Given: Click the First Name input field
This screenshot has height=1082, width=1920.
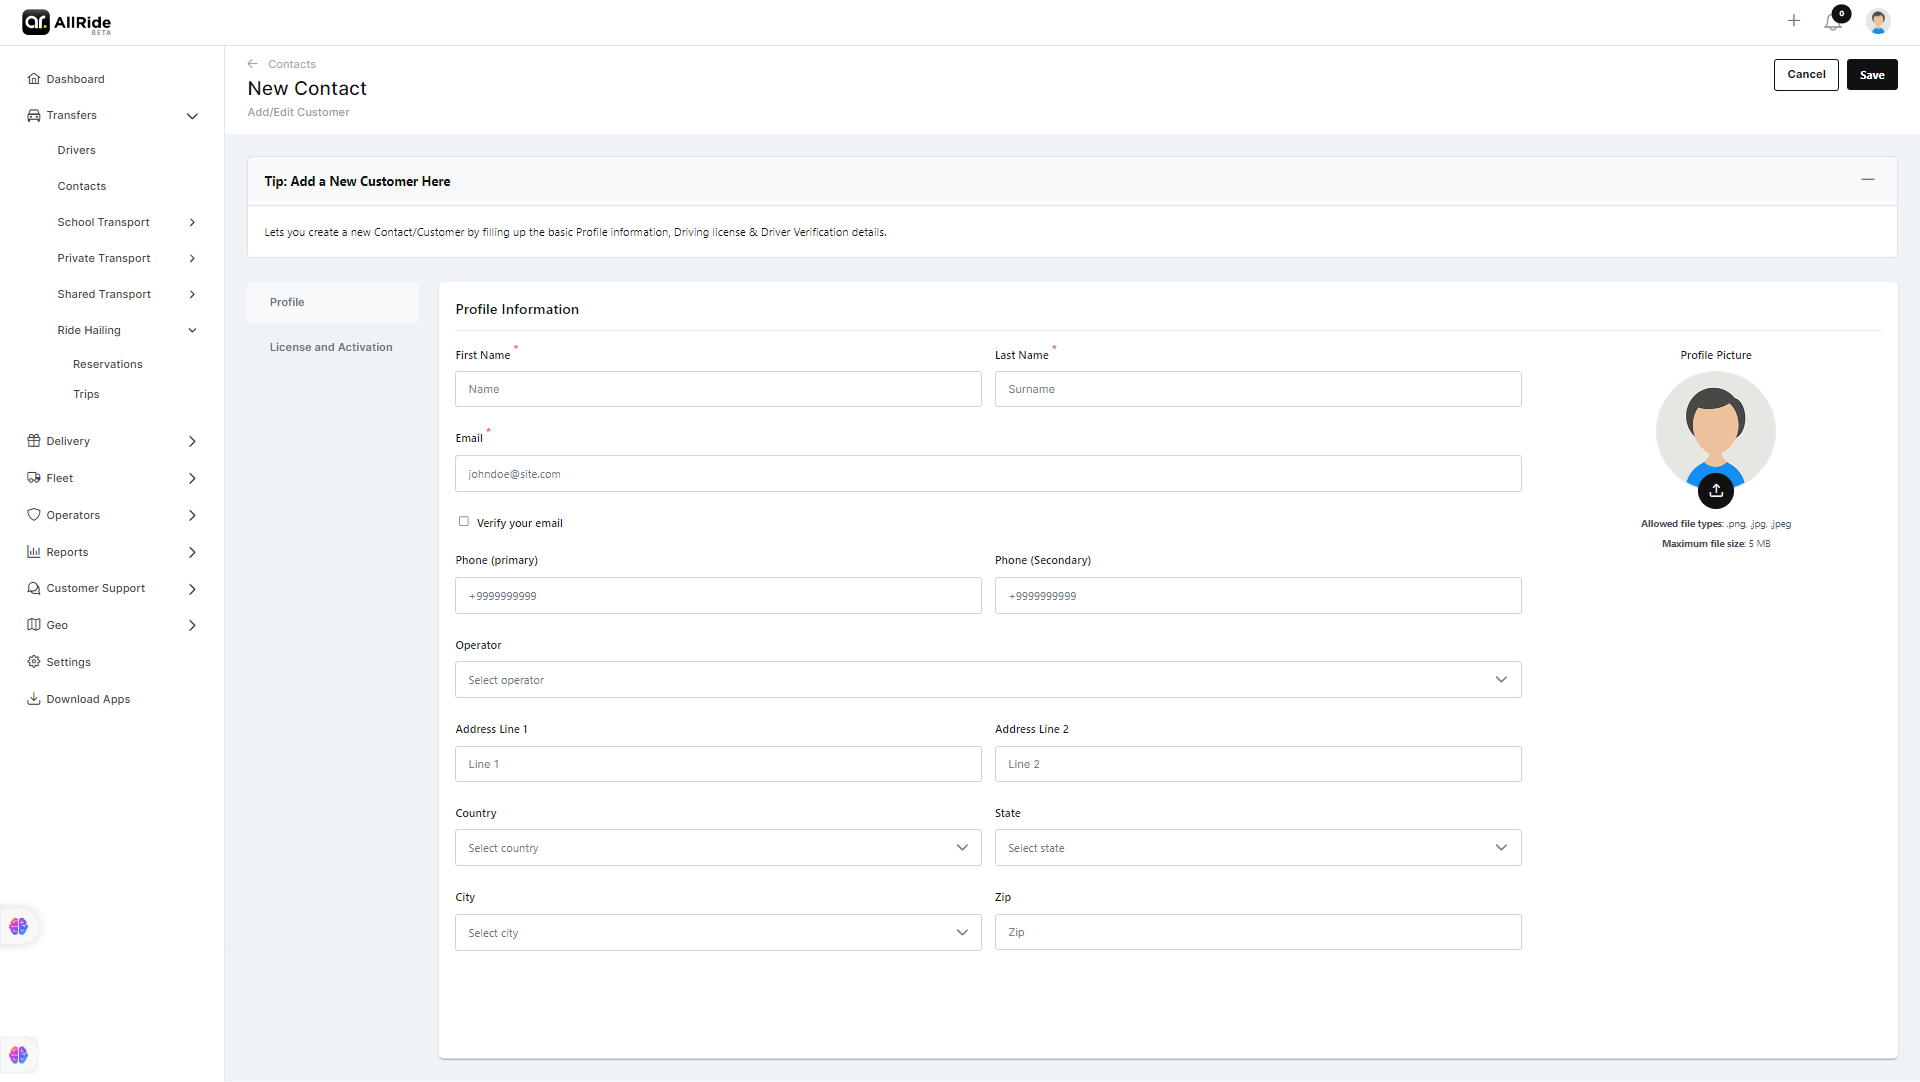Looking at the screenshot, I should coord(717,389).
